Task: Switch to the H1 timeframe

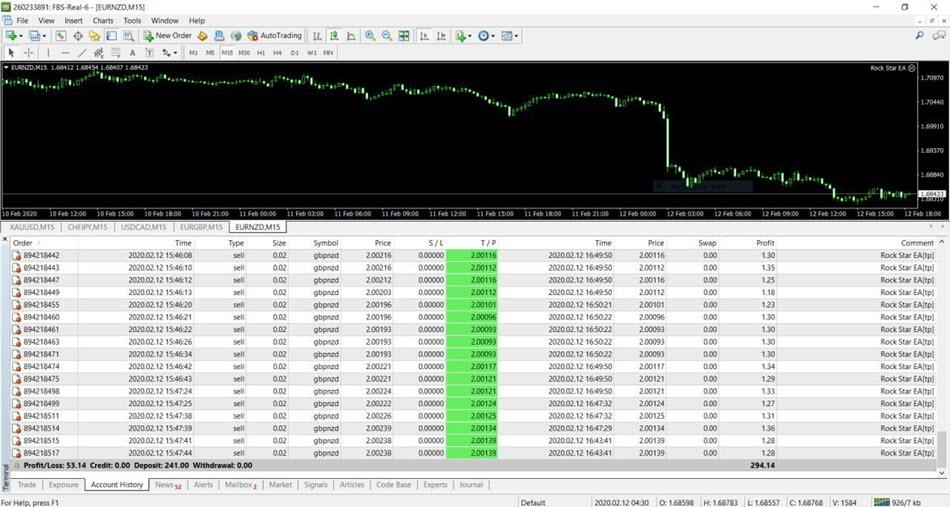Action: 261,53
